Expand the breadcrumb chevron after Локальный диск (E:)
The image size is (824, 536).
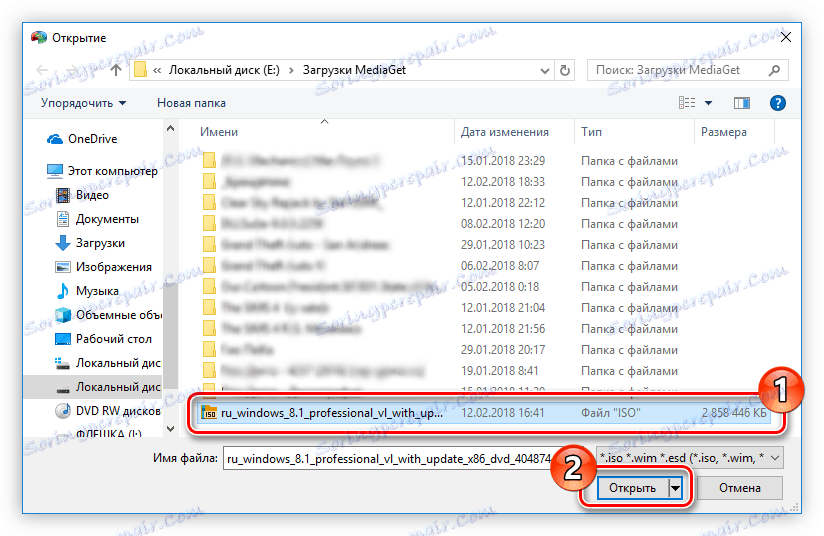pyautogui.click(x=291, y=70)
